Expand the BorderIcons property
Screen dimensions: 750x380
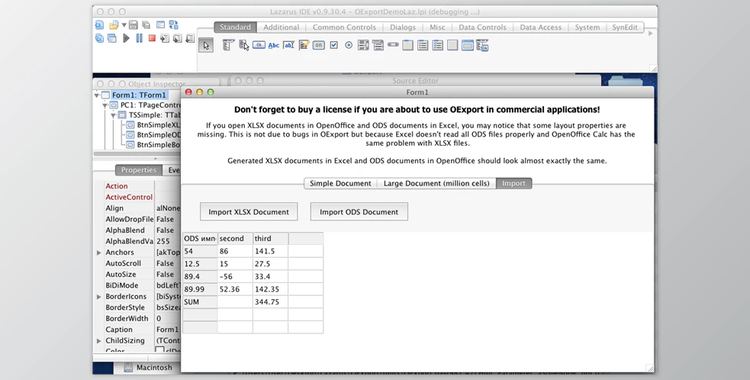(99, 296)
